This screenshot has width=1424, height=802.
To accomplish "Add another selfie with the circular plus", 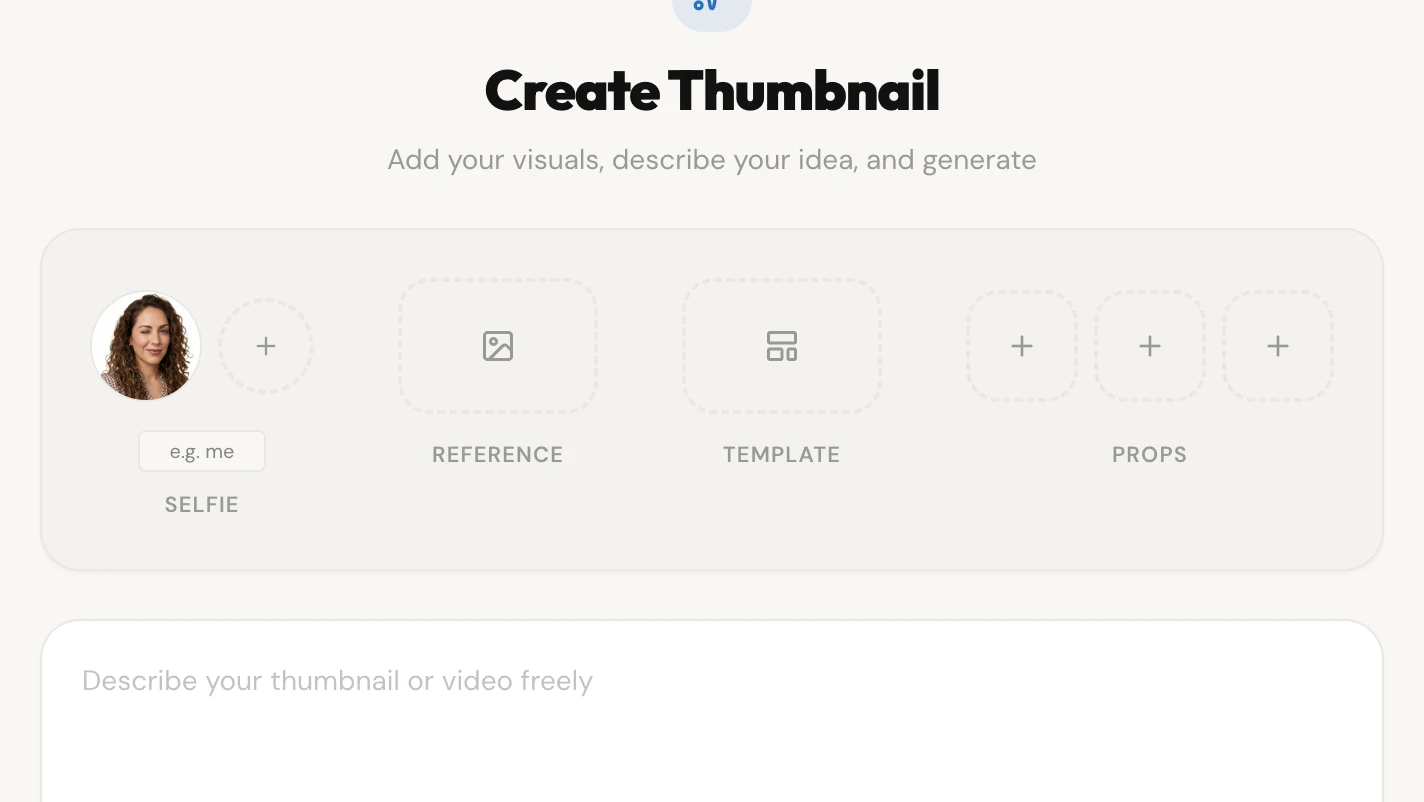I will tap(266, 346).
